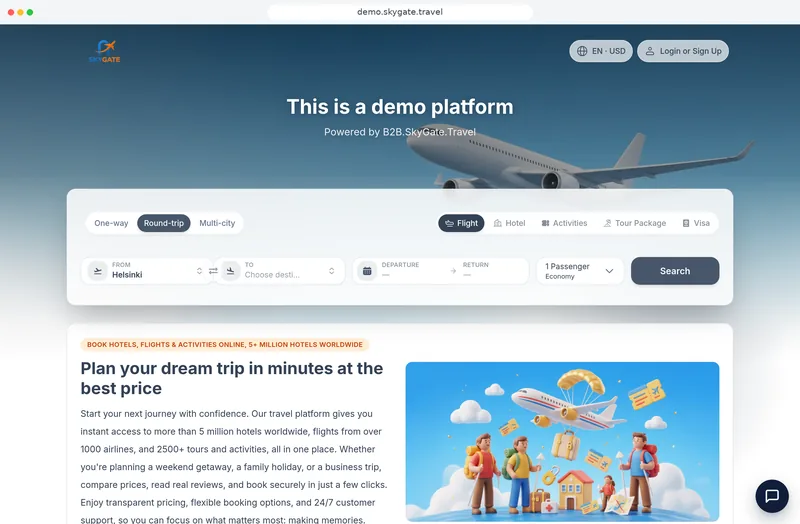Expand the 1 Passenger Economy dropdown
Image resolution: width=800 pixels, height=524 pixels.
(580, 271)
